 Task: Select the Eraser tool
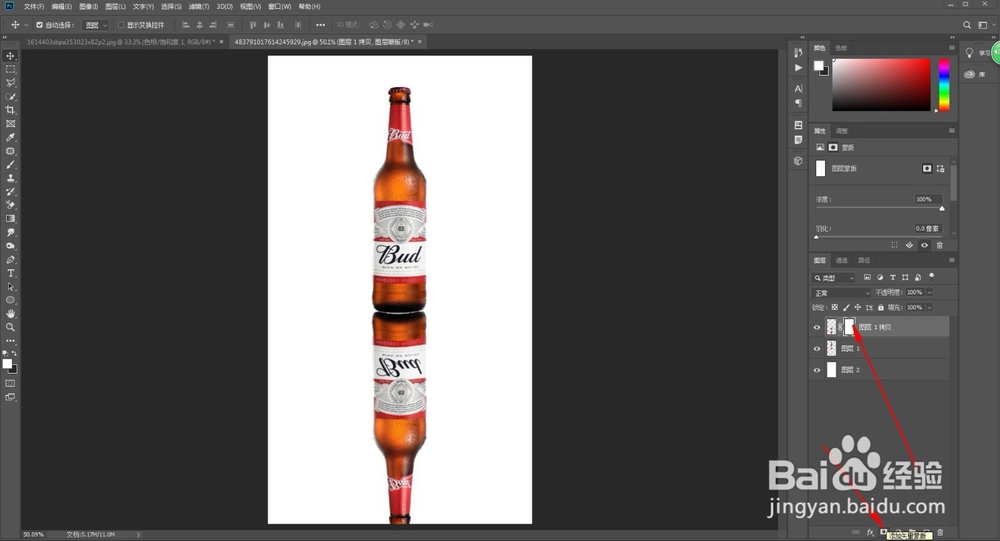(x=10, y=205)
